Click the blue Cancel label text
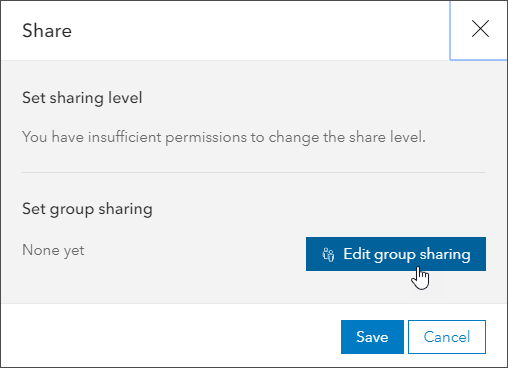 tap(447, 337)
